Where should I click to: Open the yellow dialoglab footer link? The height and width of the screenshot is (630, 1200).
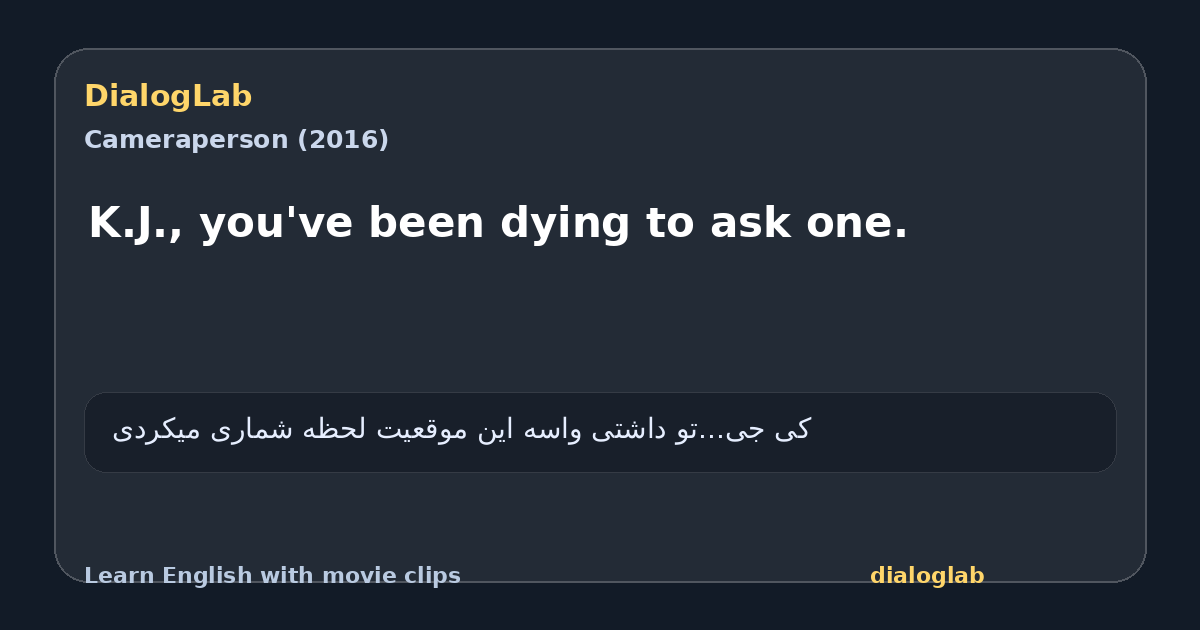click(x=927, y=576)
